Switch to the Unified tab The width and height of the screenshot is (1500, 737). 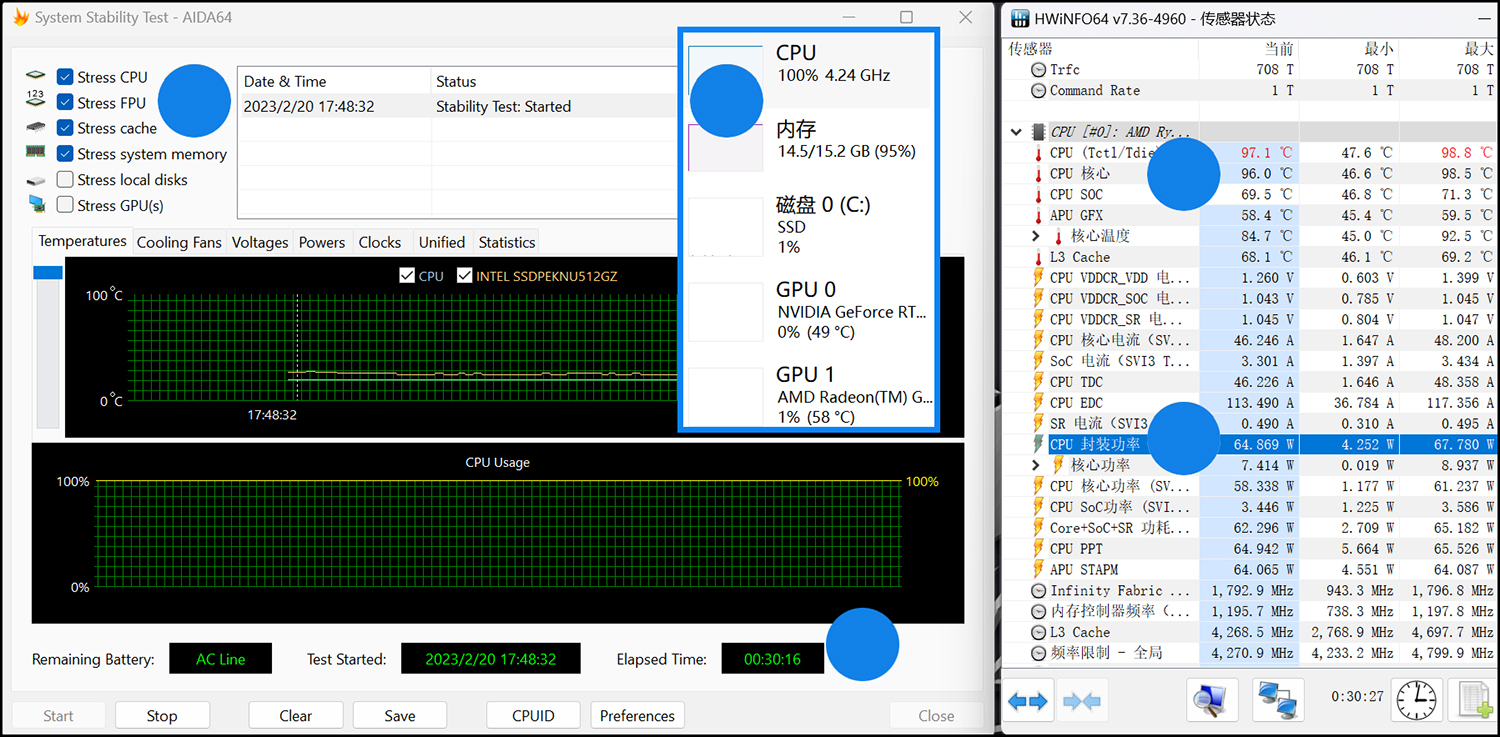coord(442,242)
